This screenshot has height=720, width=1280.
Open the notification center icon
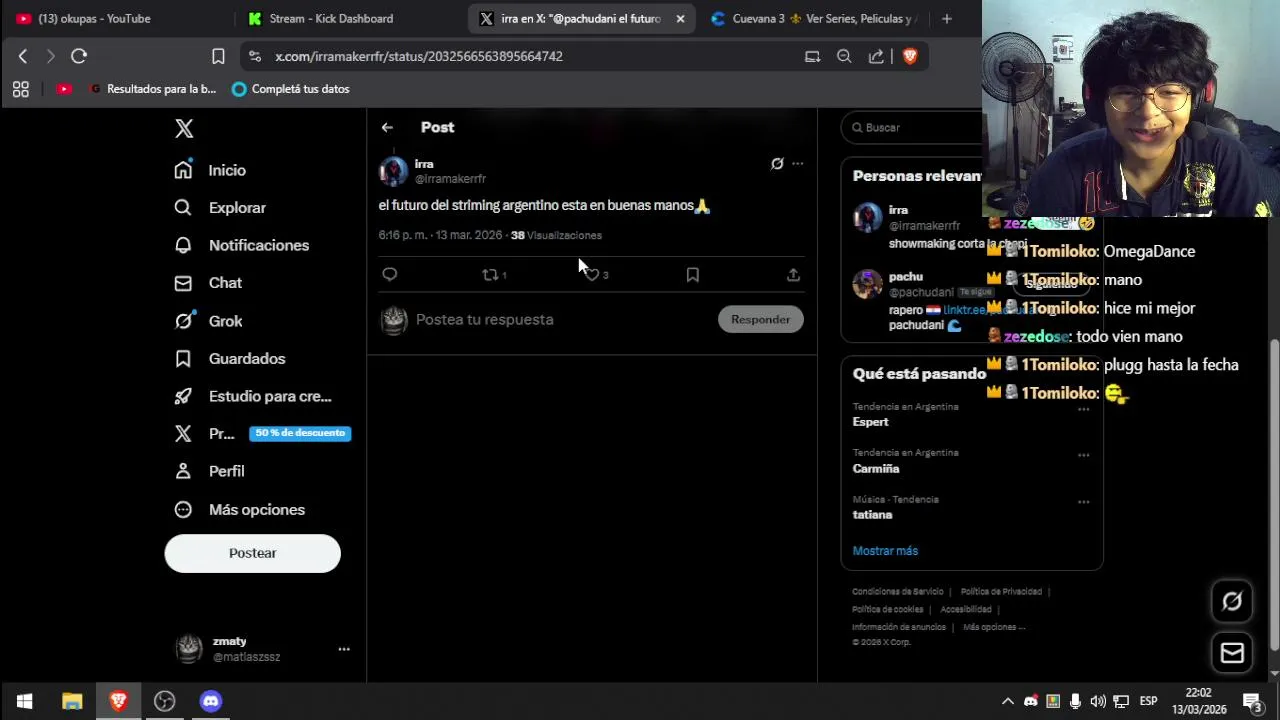tap(1252, 701)
